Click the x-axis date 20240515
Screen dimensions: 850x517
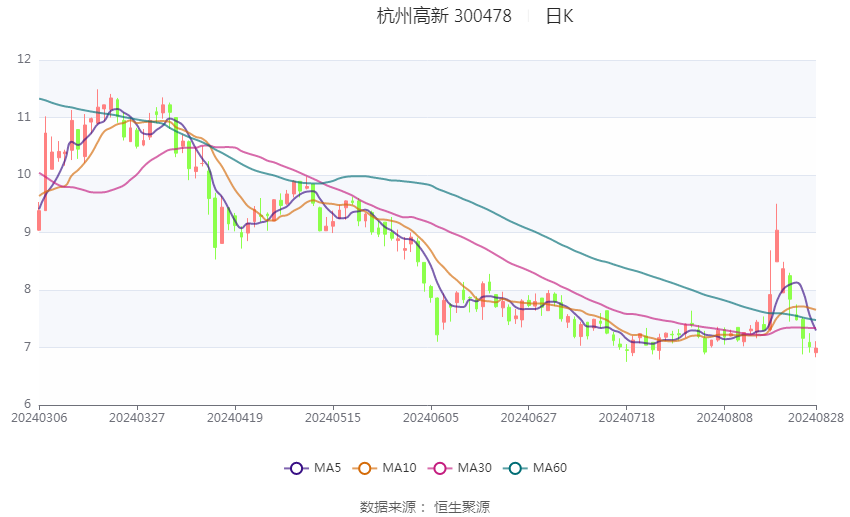[x=333, y=418]
